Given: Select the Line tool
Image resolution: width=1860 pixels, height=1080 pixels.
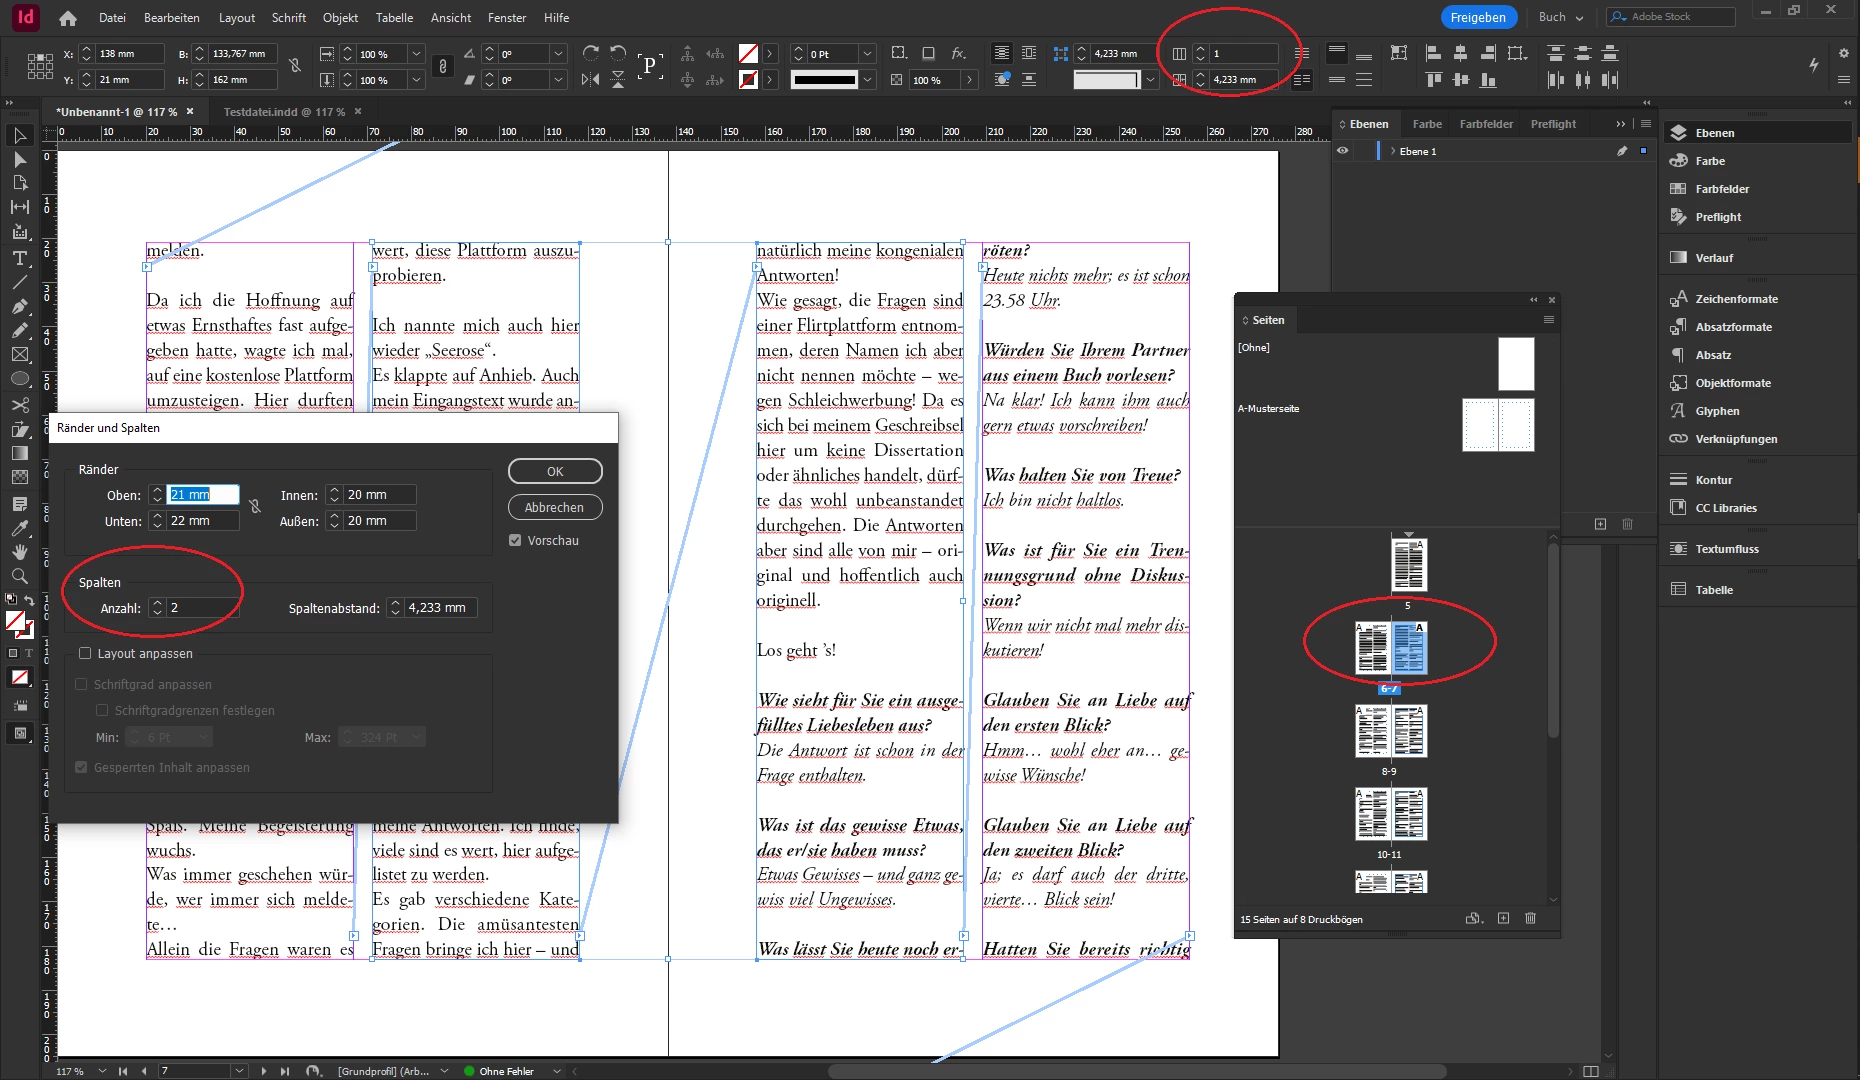Looking at the screenshot, I should tap(19, 282).
